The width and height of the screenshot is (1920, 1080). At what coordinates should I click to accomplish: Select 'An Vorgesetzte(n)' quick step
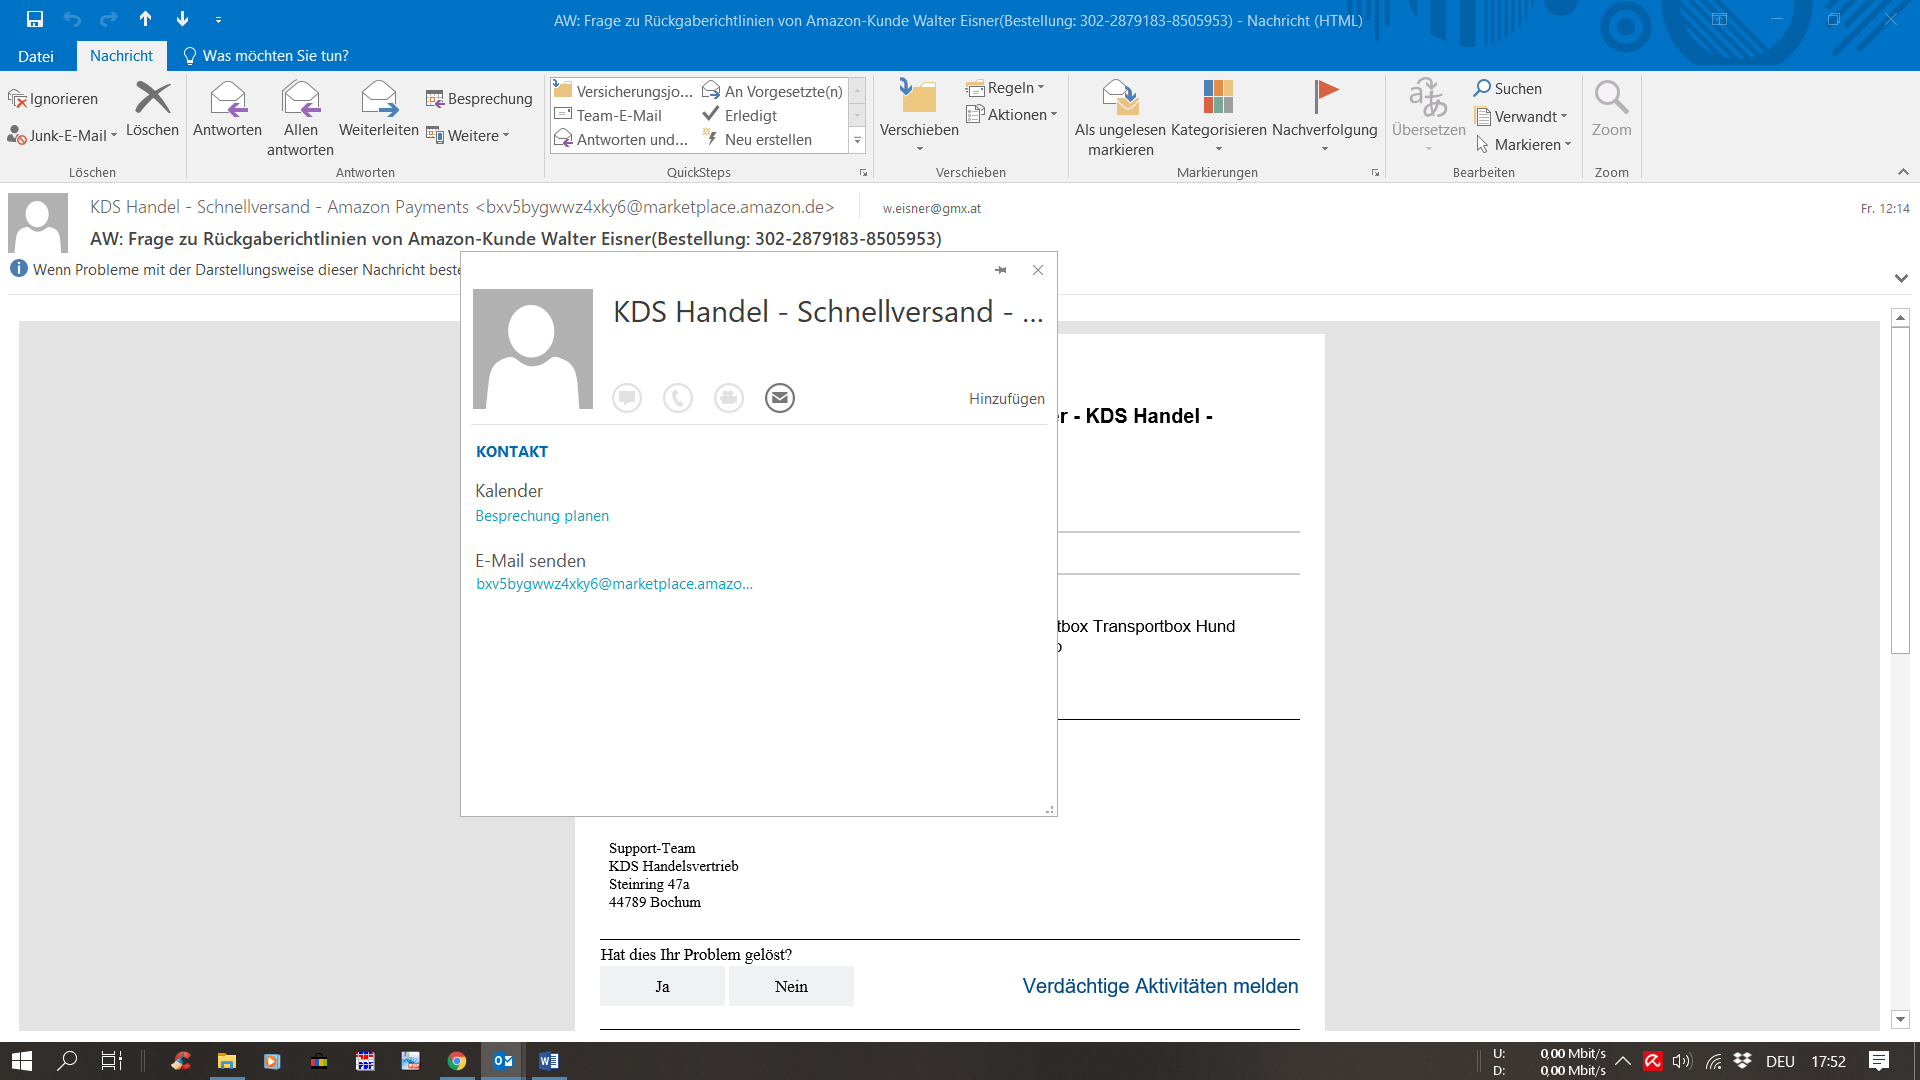pos(773,91)
